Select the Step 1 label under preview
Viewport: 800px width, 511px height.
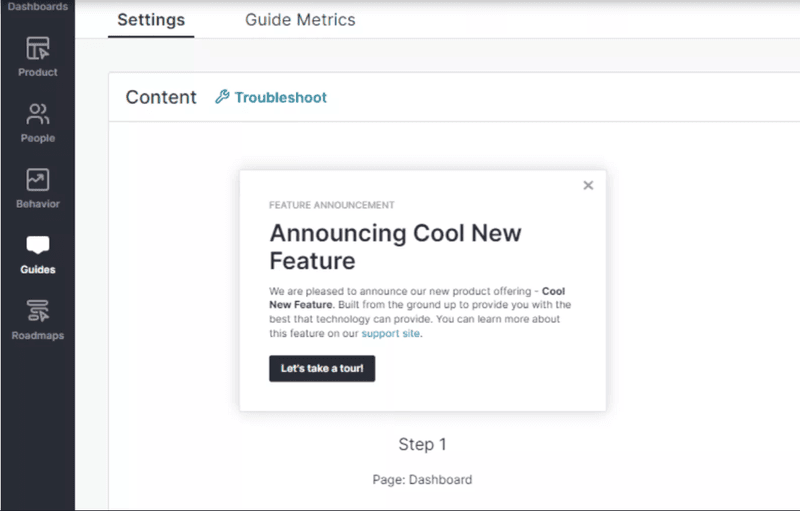click(x=422, y=444)
